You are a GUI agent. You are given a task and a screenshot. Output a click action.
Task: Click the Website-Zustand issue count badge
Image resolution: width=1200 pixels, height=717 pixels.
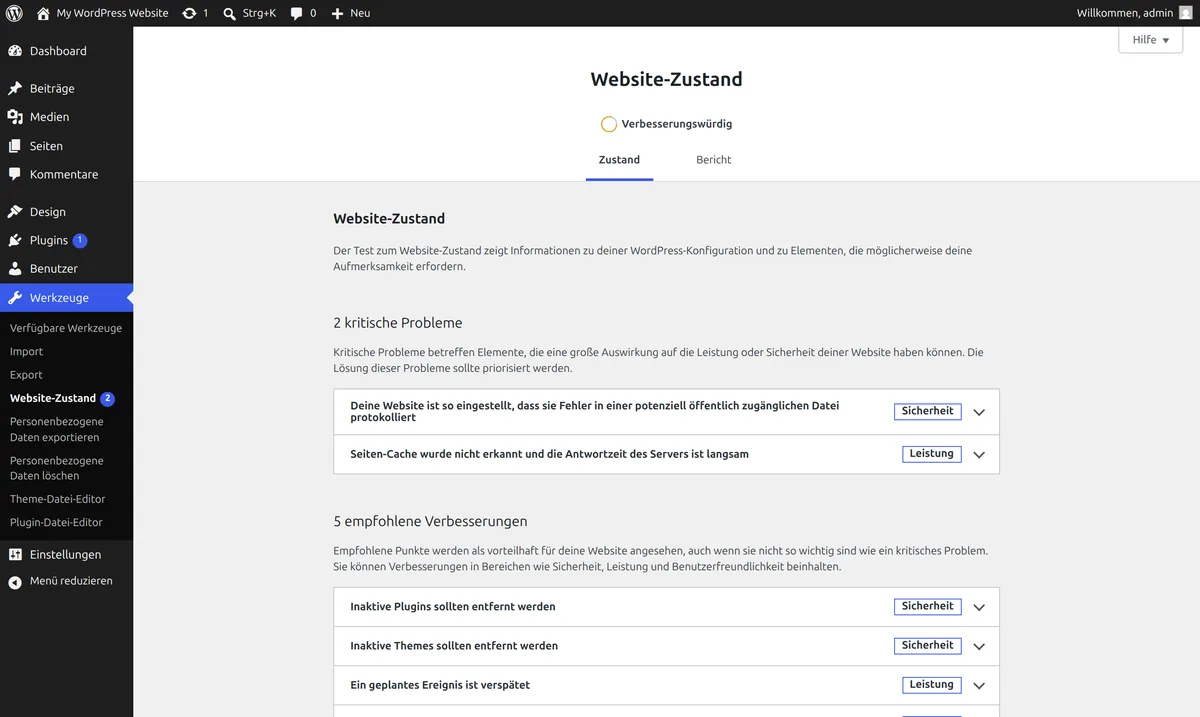[x=108, y=398]
